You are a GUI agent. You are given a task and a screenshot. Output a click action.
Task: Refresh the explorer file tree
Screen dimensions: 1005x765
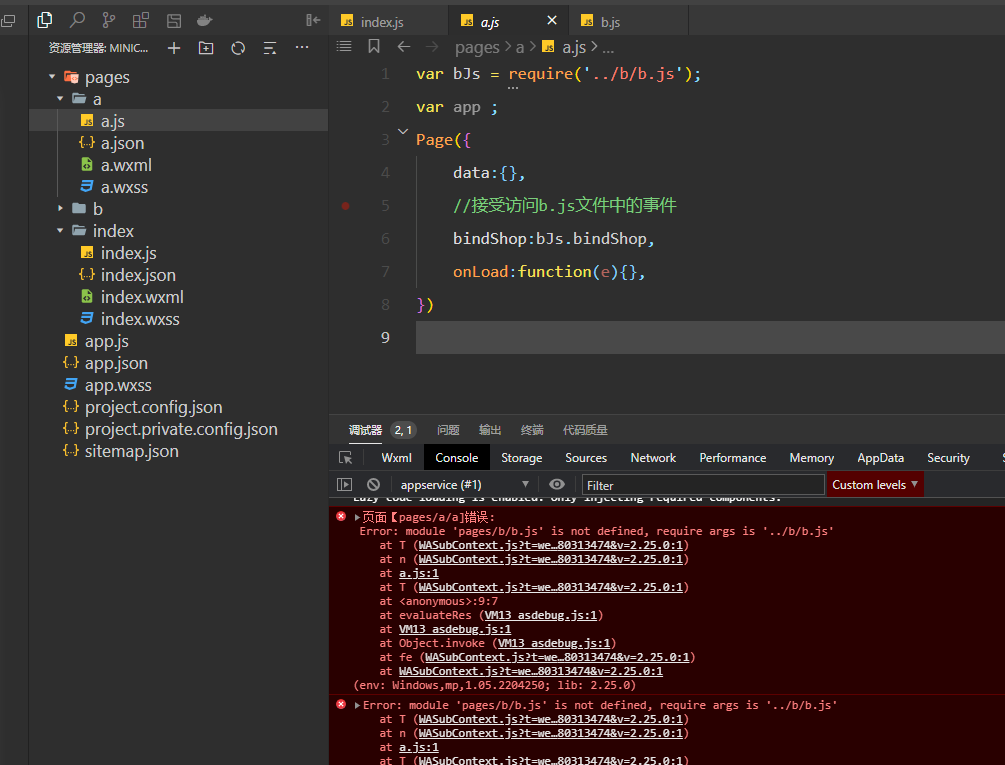(x=238, y=48)
